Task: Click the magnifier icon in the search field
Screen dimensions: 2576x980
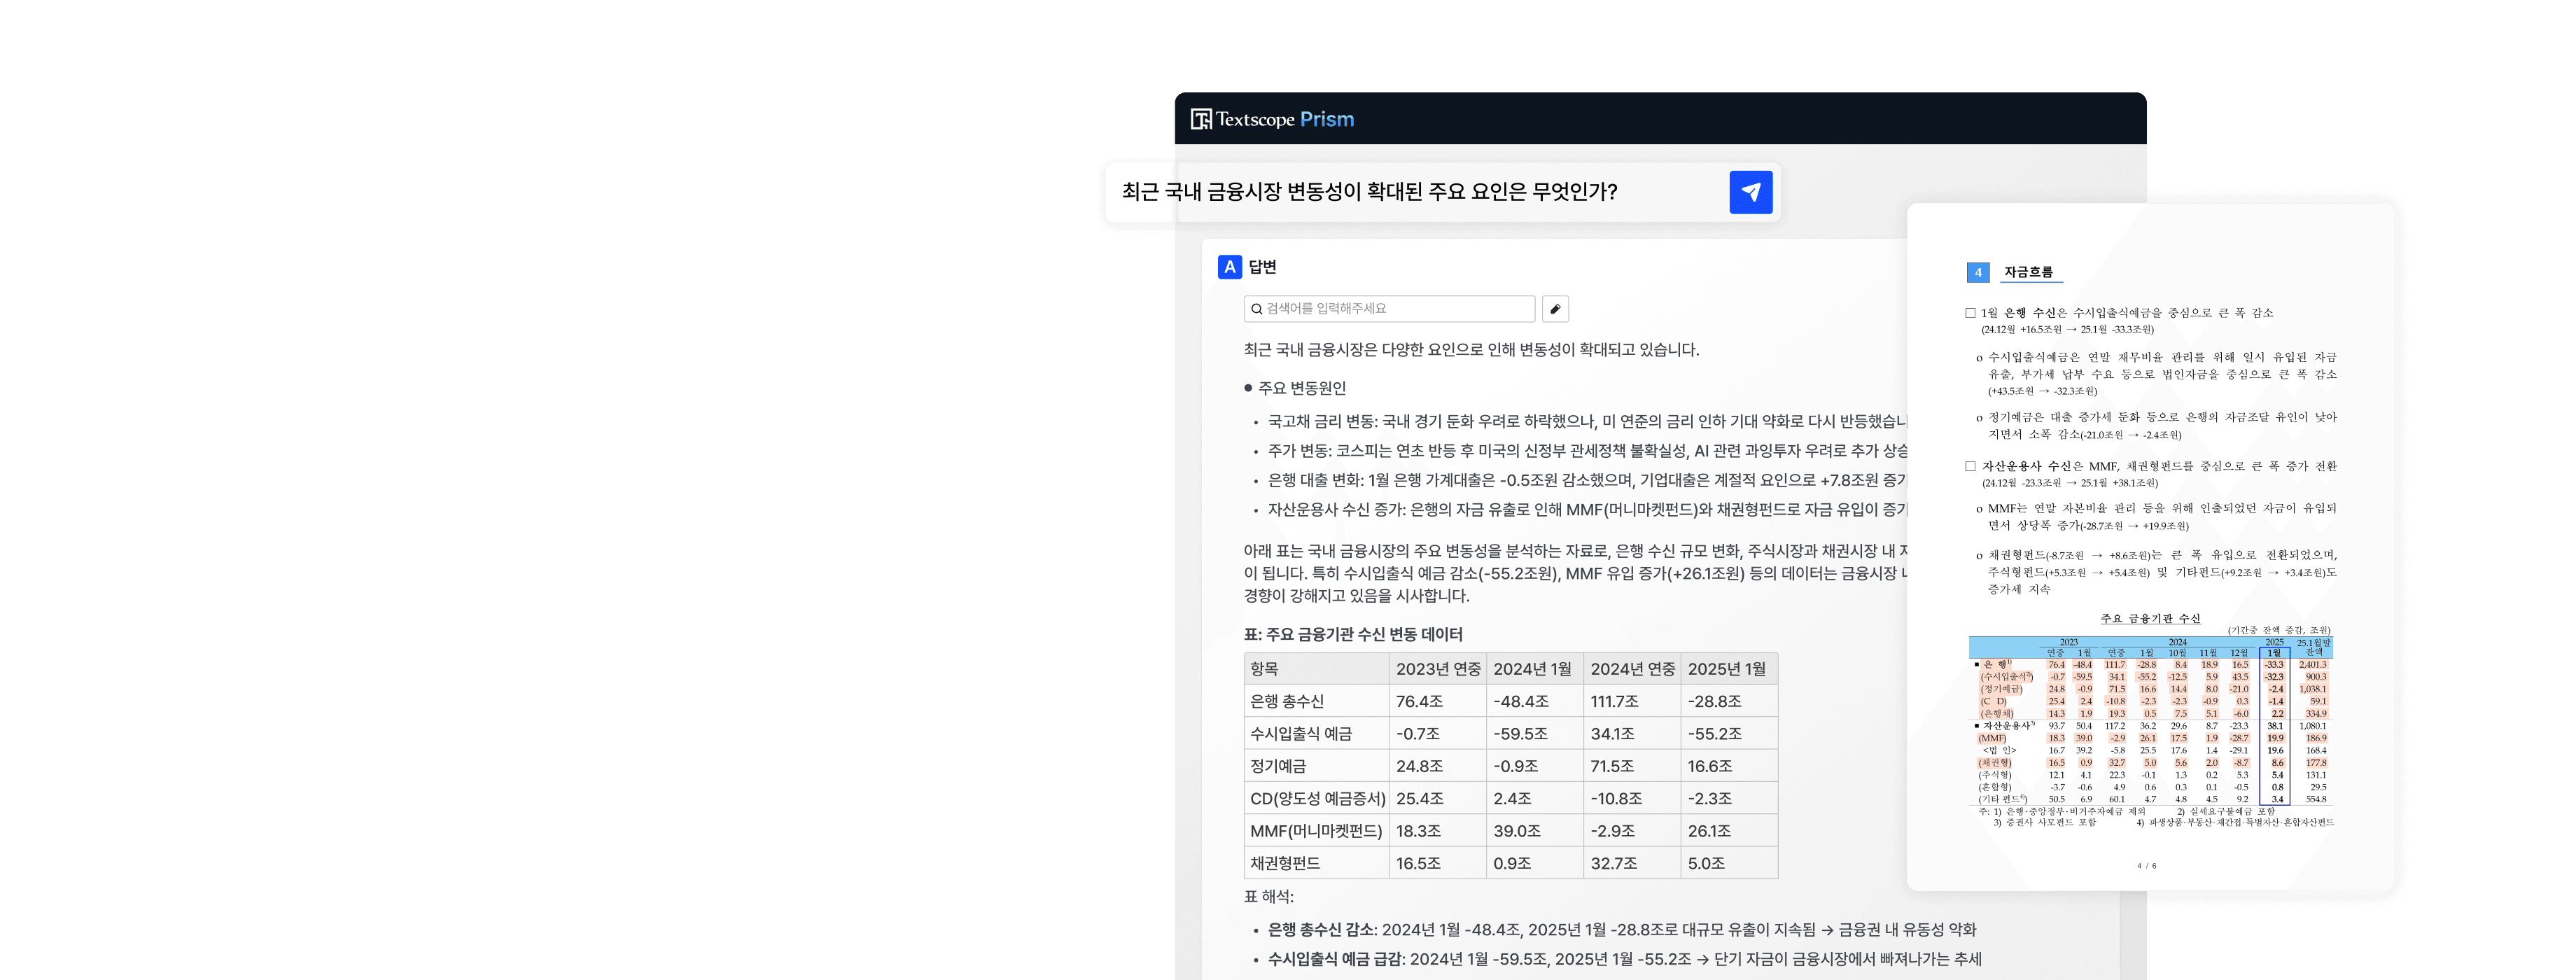Action: [x=1256, y=309]
